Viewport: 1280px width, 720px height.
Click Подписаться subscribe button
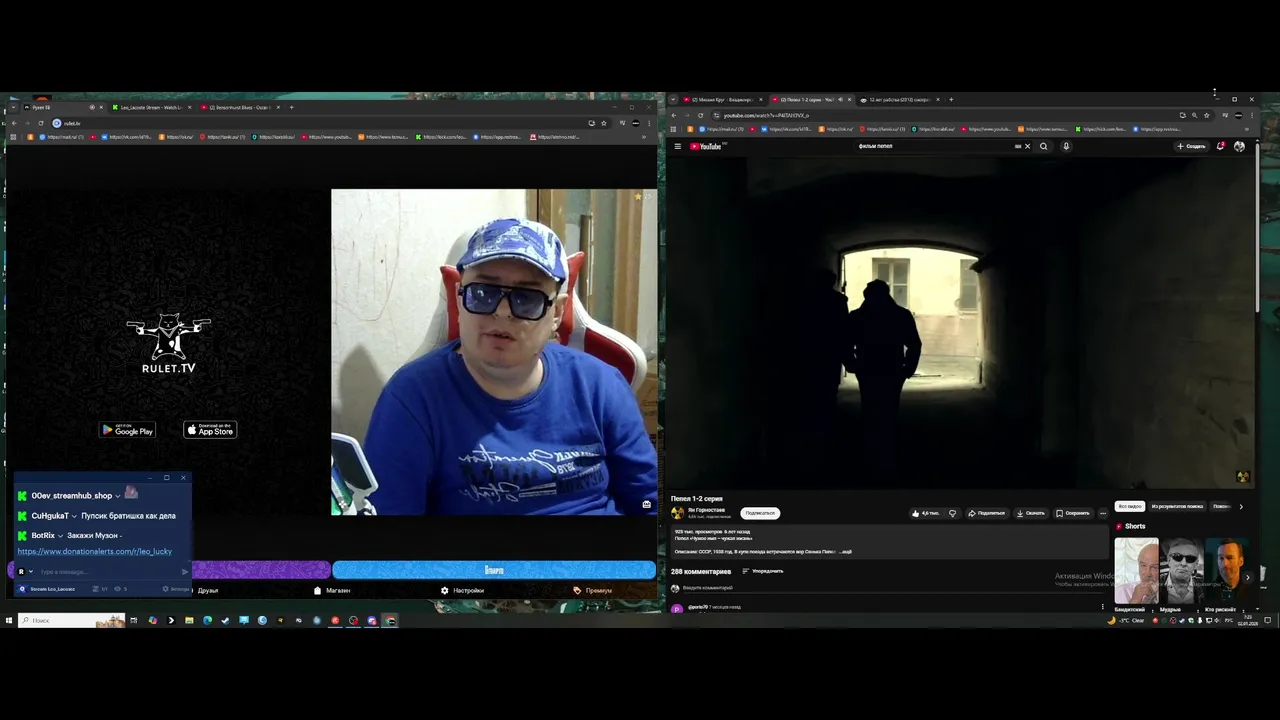pos(760,513)
